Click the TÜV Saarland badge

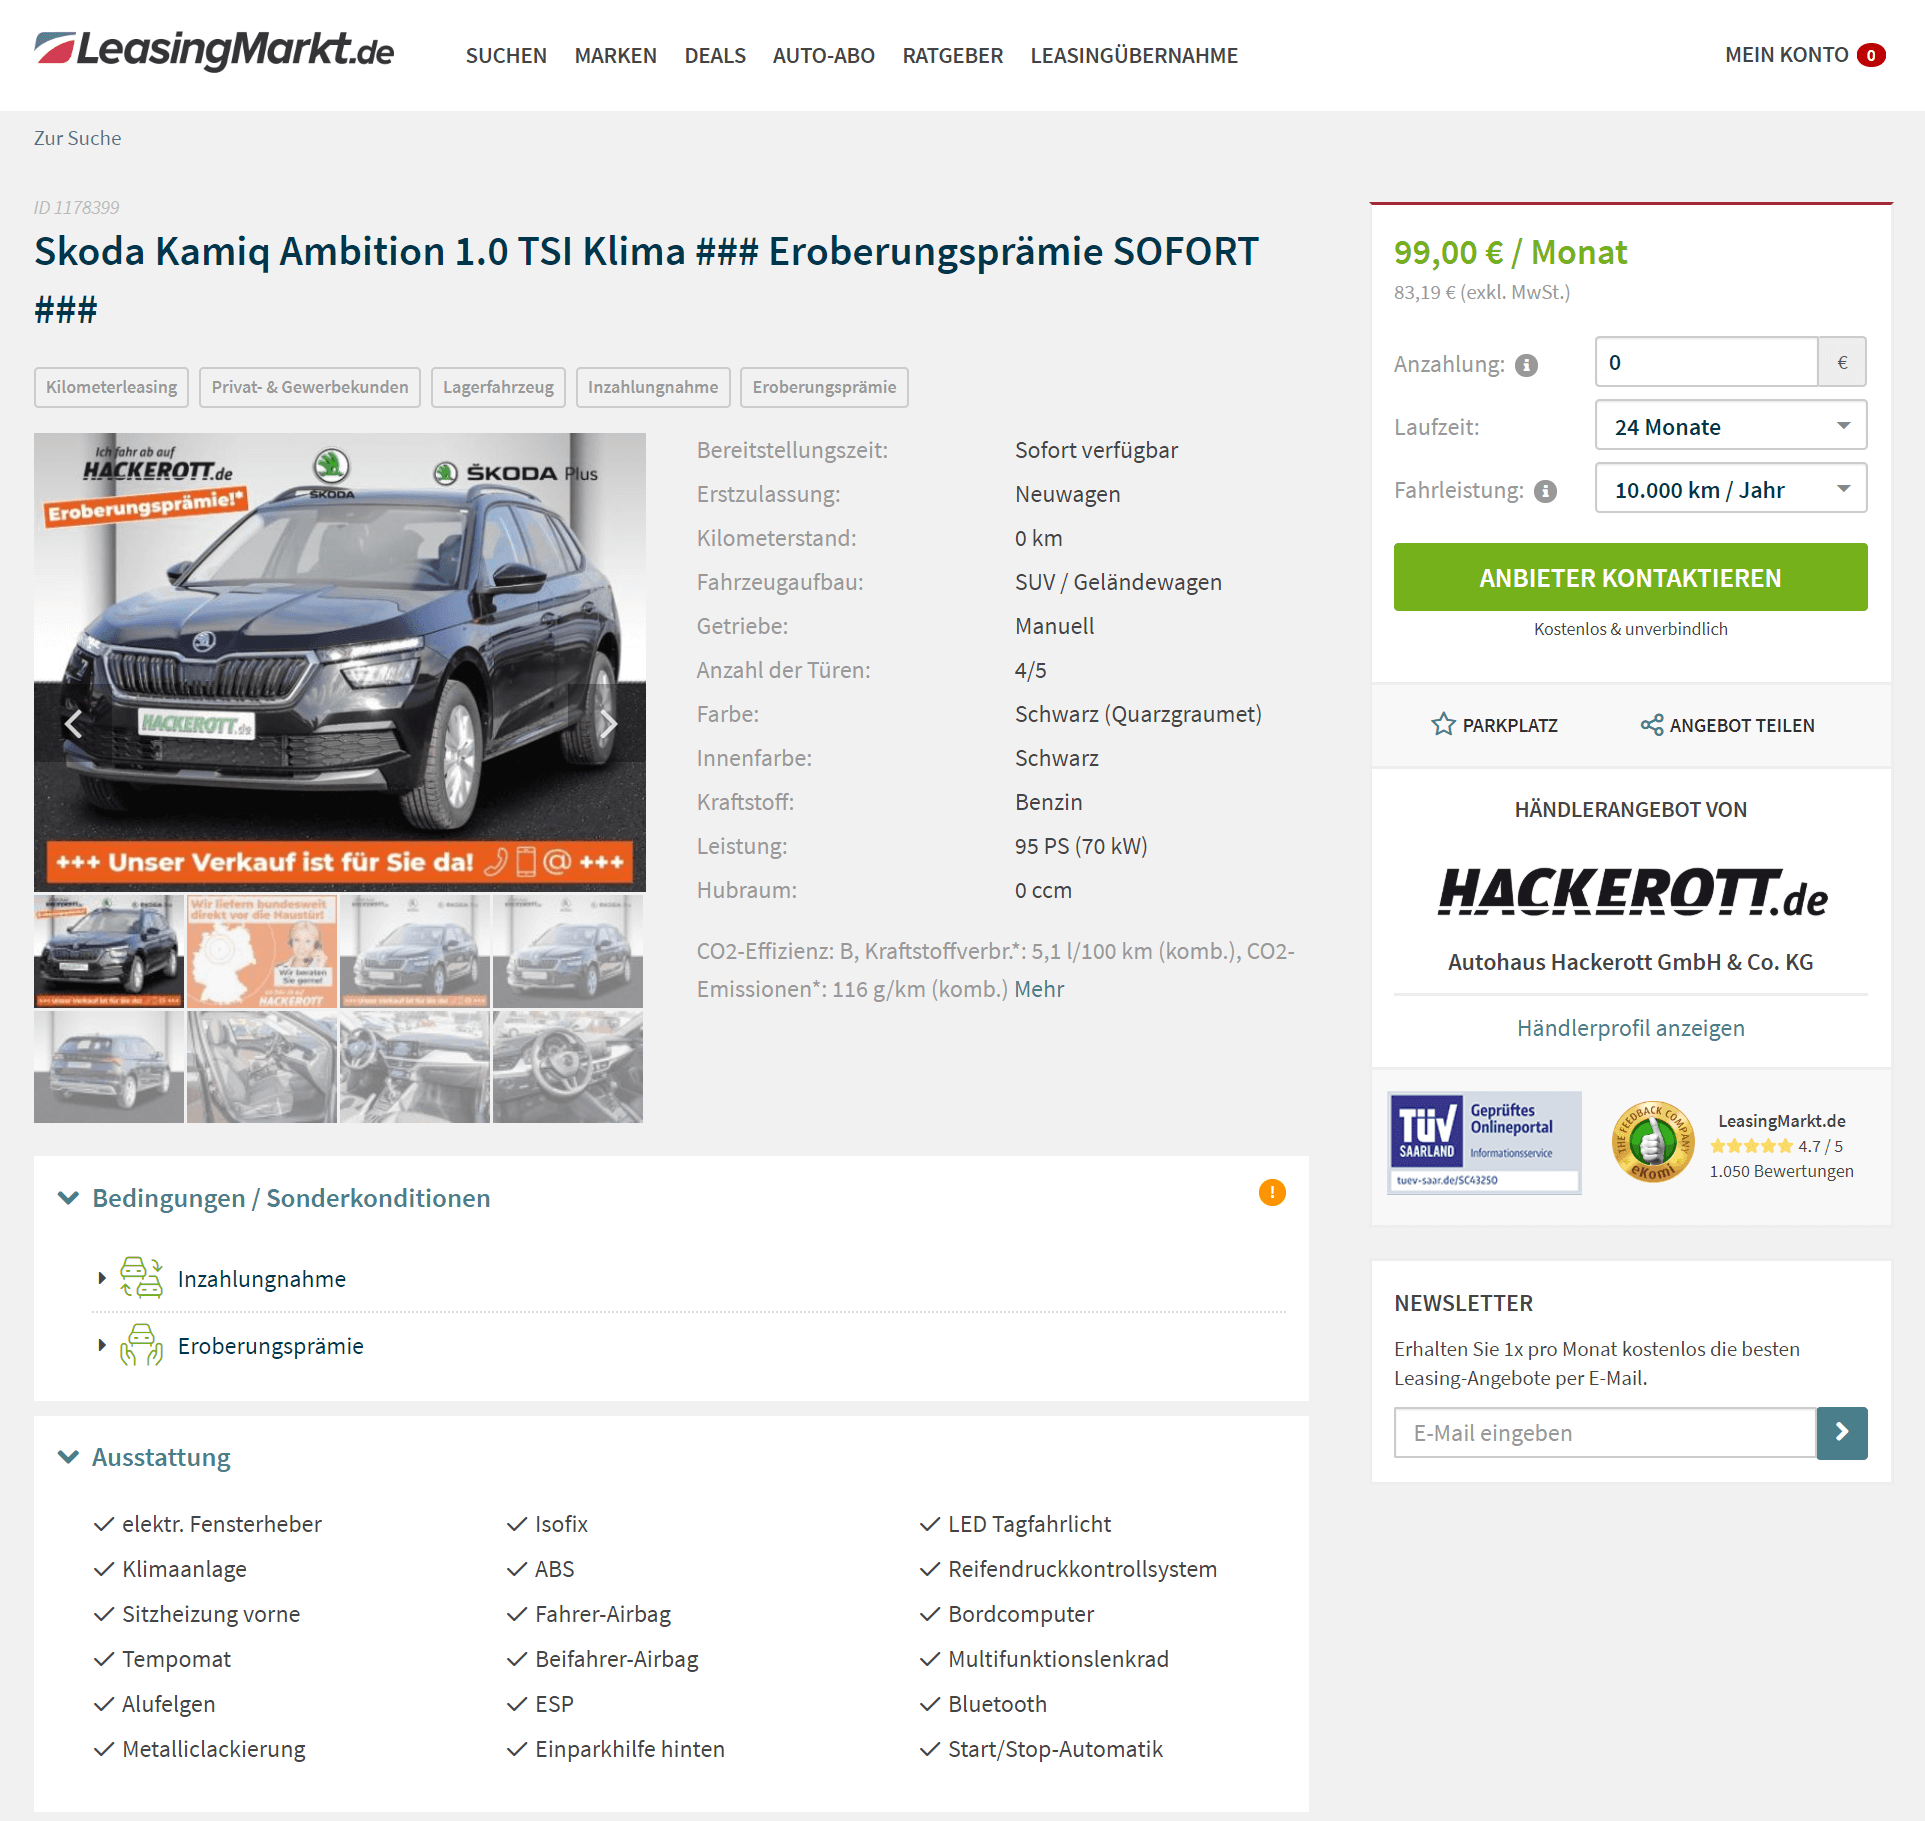click(x=1484, y=1142)
